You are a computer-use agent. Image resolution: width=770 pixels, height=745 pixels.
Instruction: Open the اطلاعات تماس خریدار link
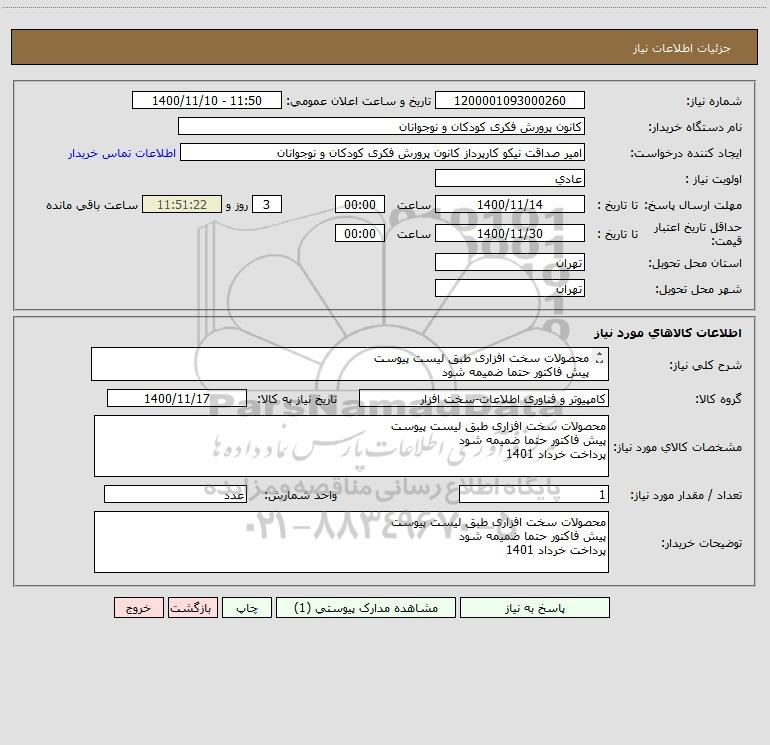click(x=122, y=153)
